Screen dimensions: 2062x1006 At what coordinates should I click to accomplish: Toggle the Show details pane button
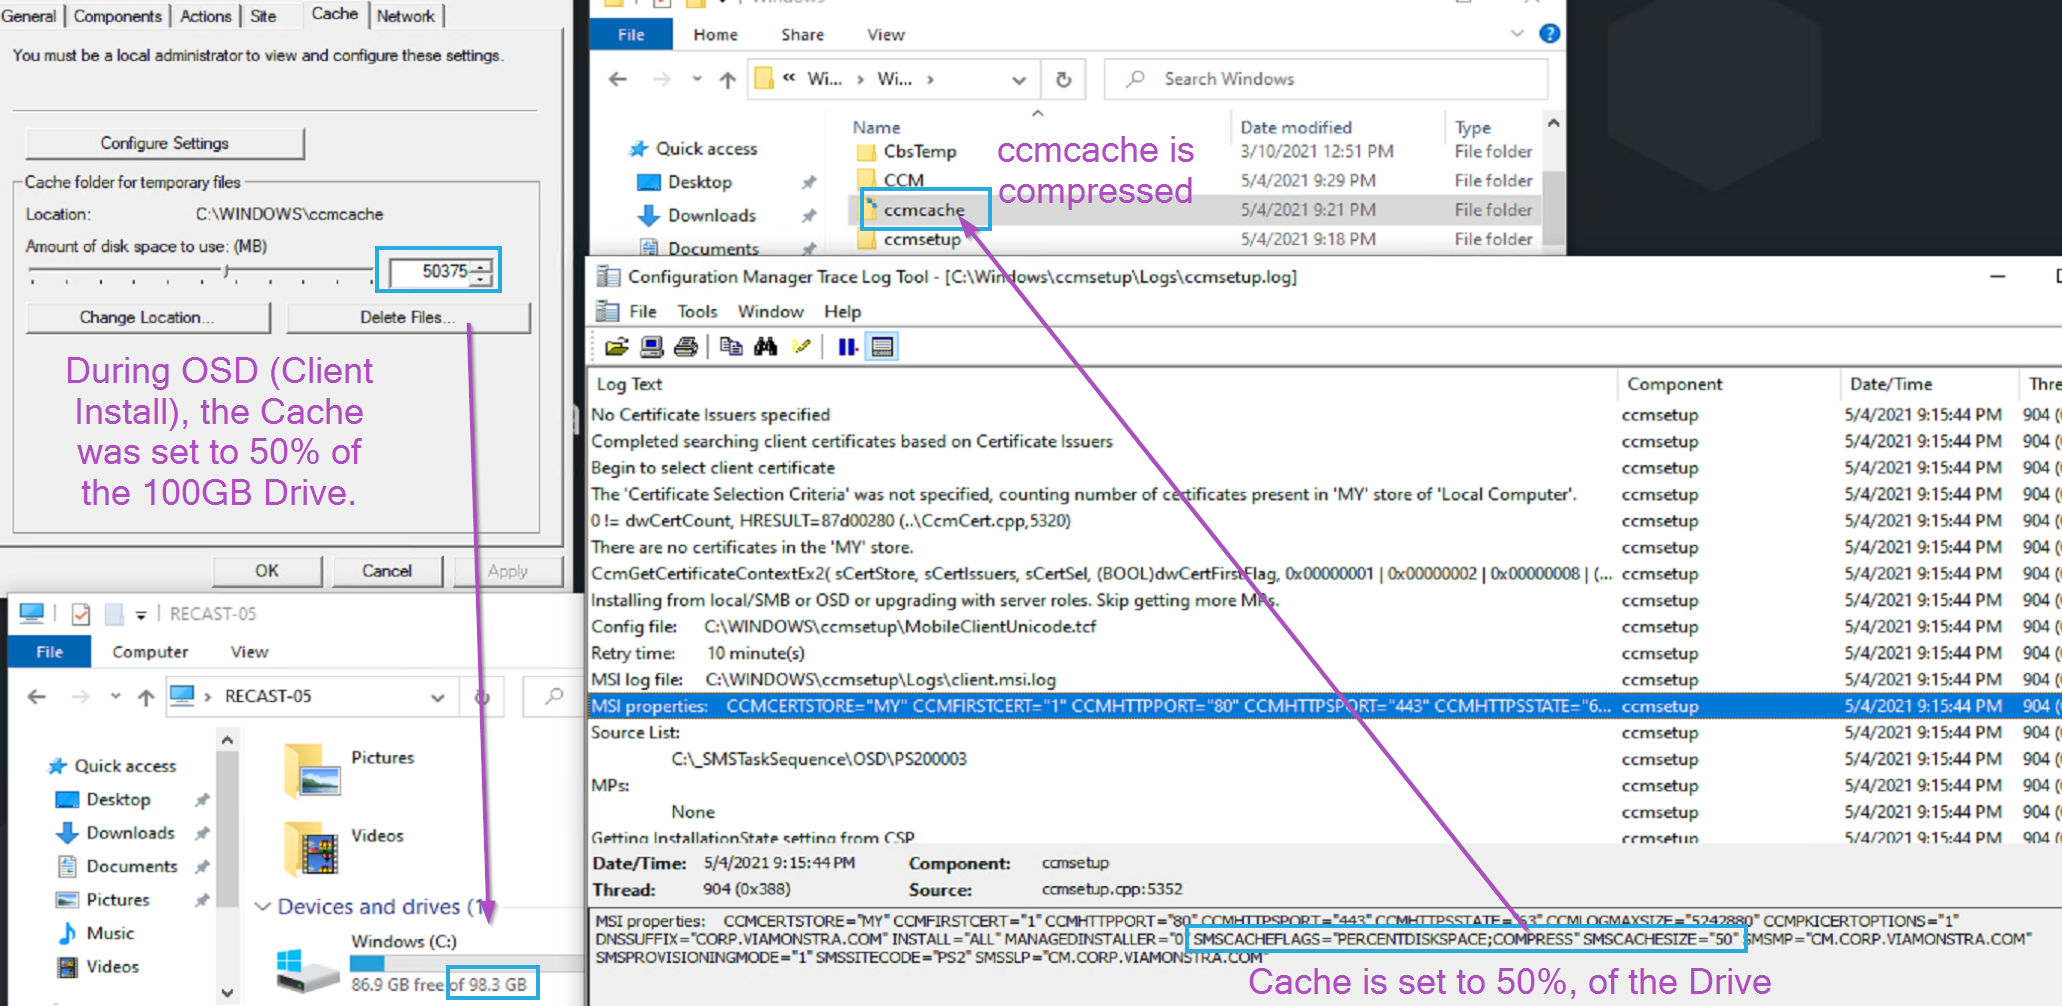pos(882,347)
